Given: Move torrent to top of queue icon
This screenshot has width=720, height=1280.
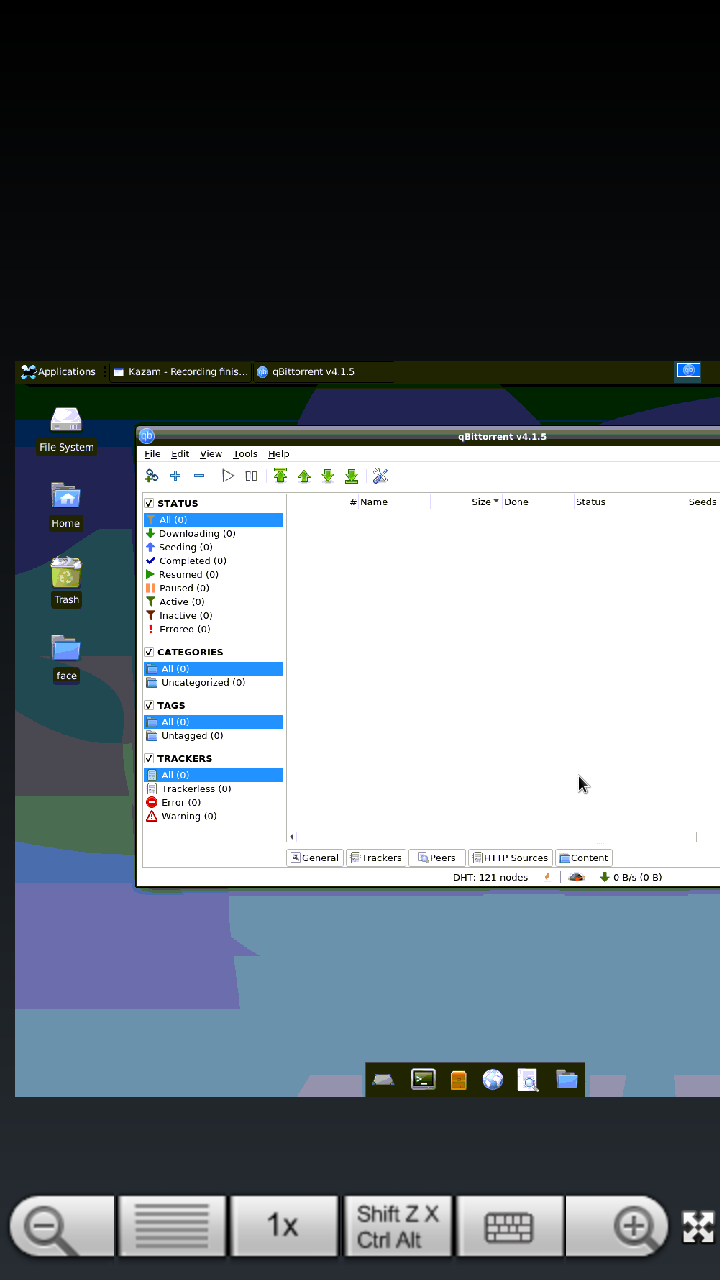Looking at the screenshot, I should point(280,476).
